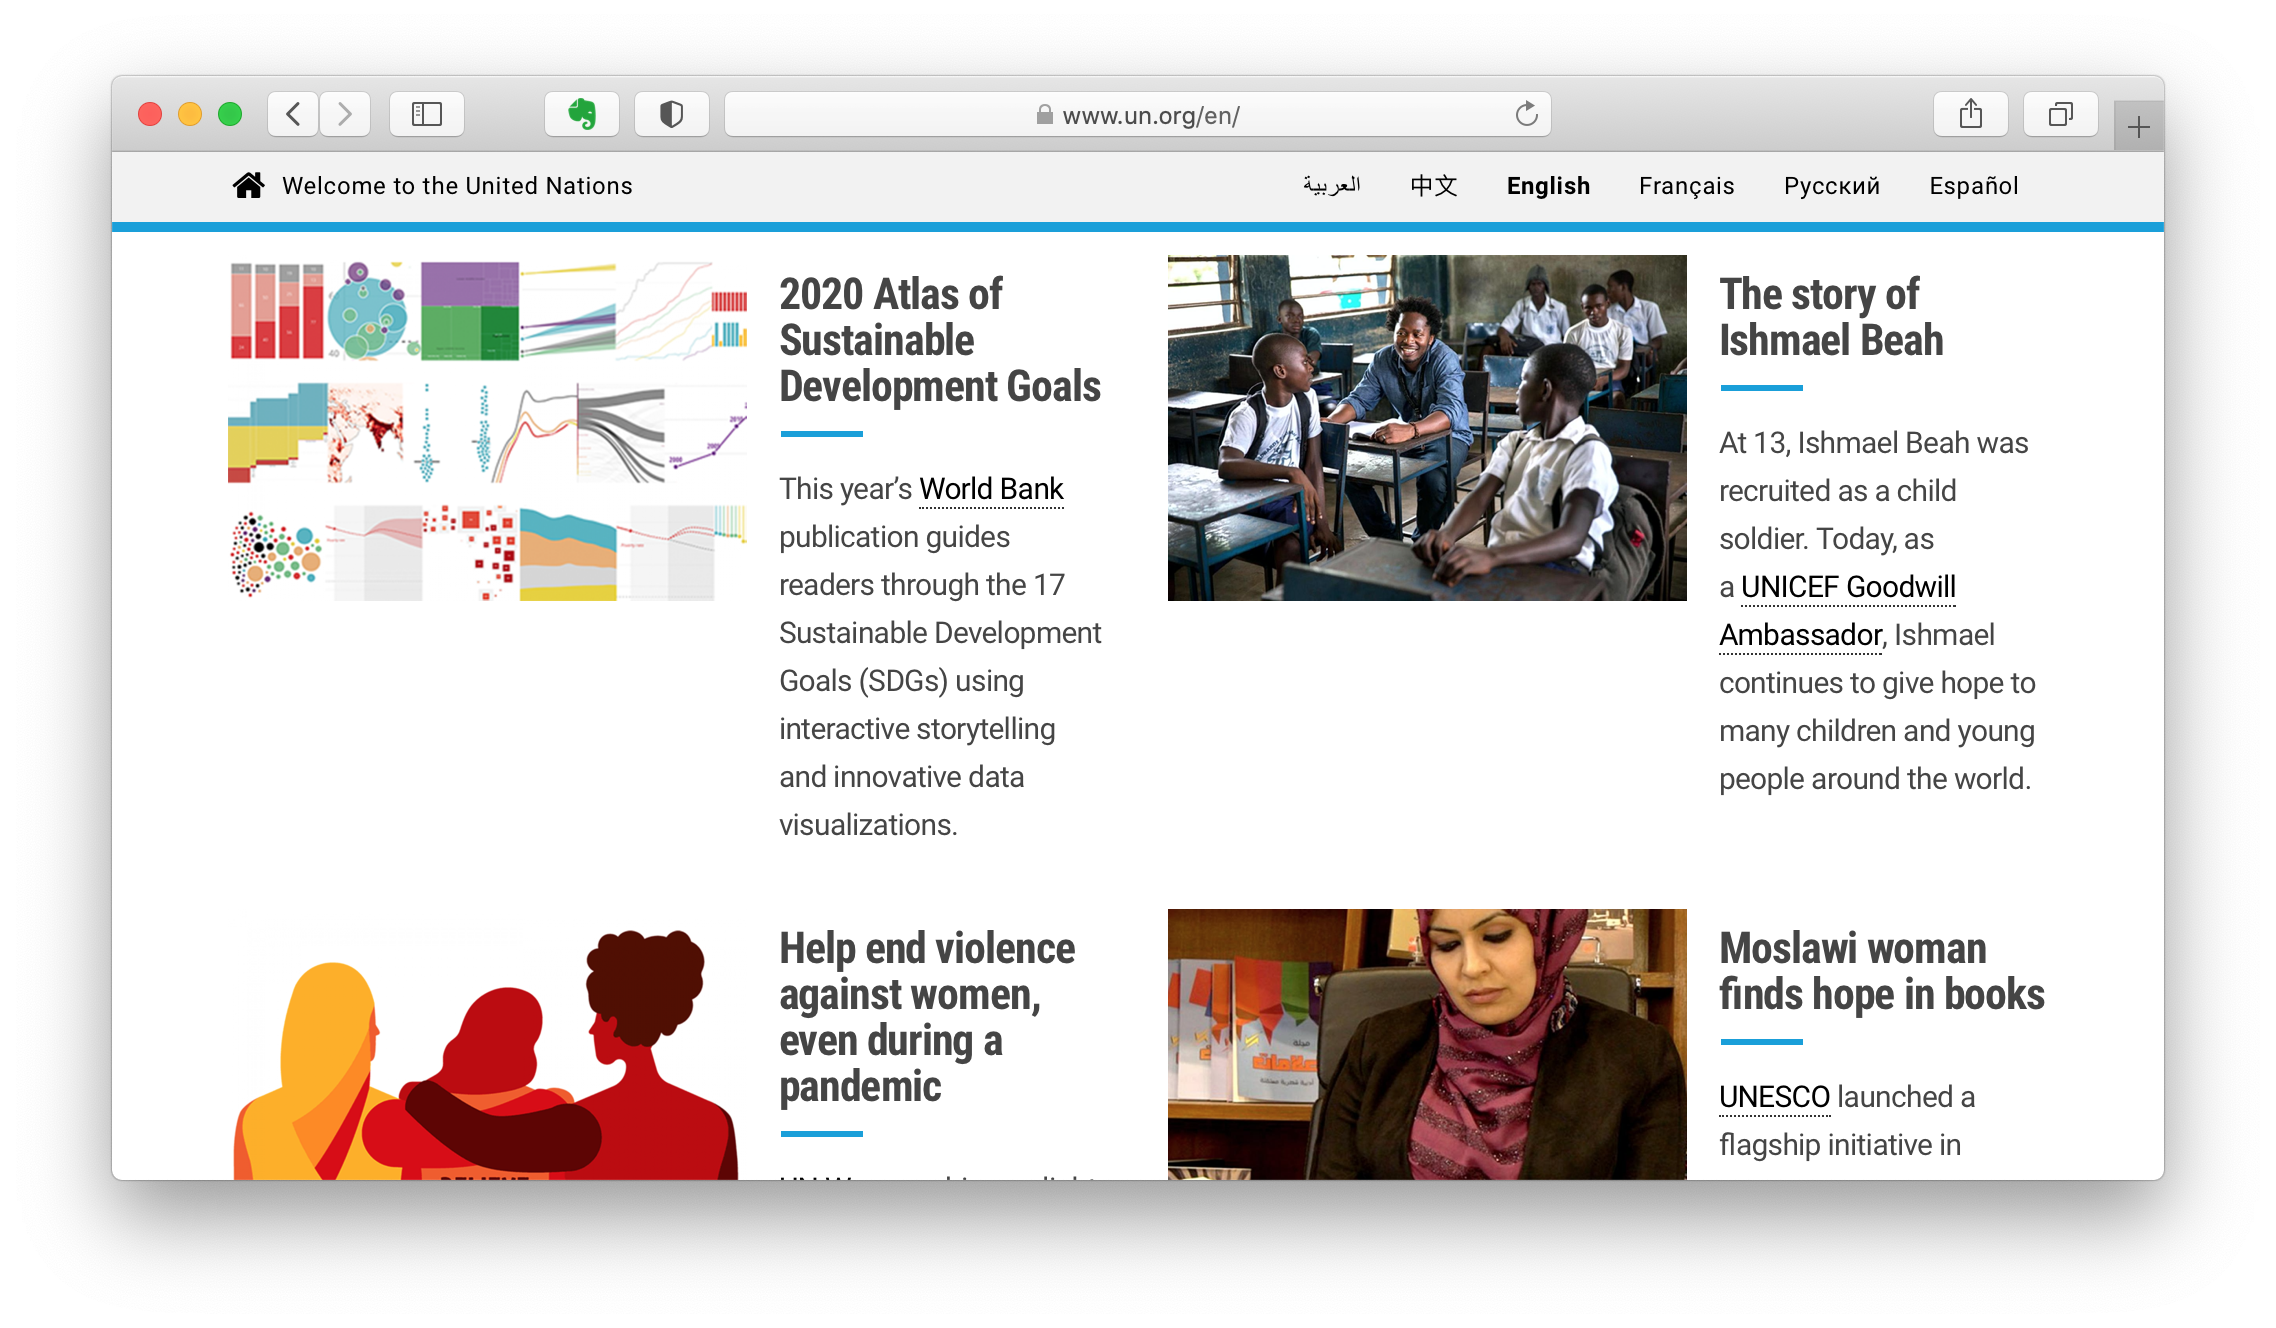This screenshot has height=1328, width=2276.
Task: Open the Evernote Web Clipper extension
Action: tap(582, 114)
